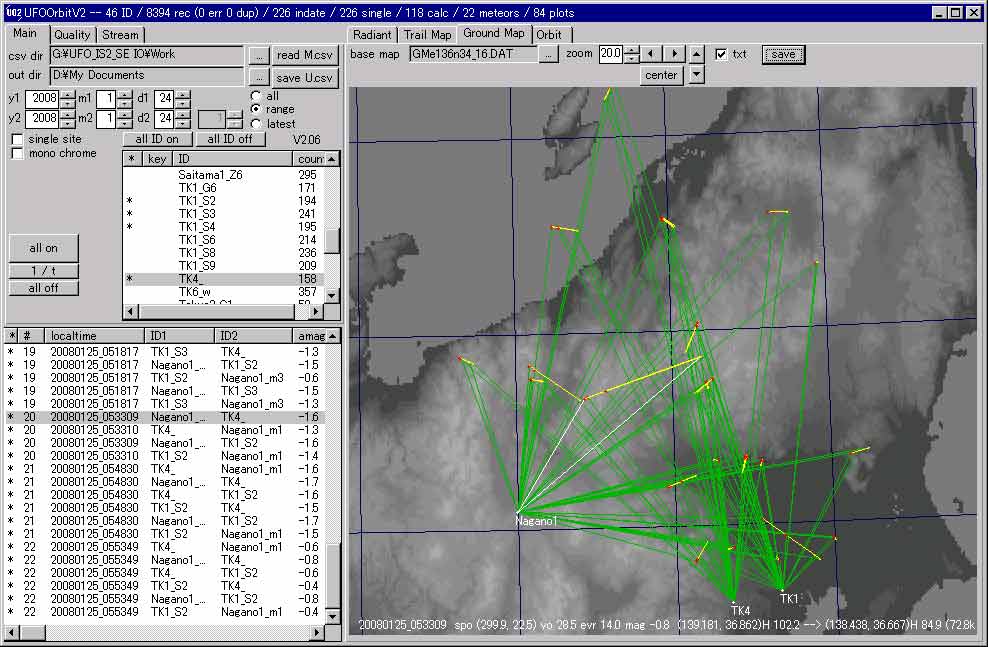Increase the y1 year spinner value
988x647 pixels.
pyautogui.click(x=67, y=95)
